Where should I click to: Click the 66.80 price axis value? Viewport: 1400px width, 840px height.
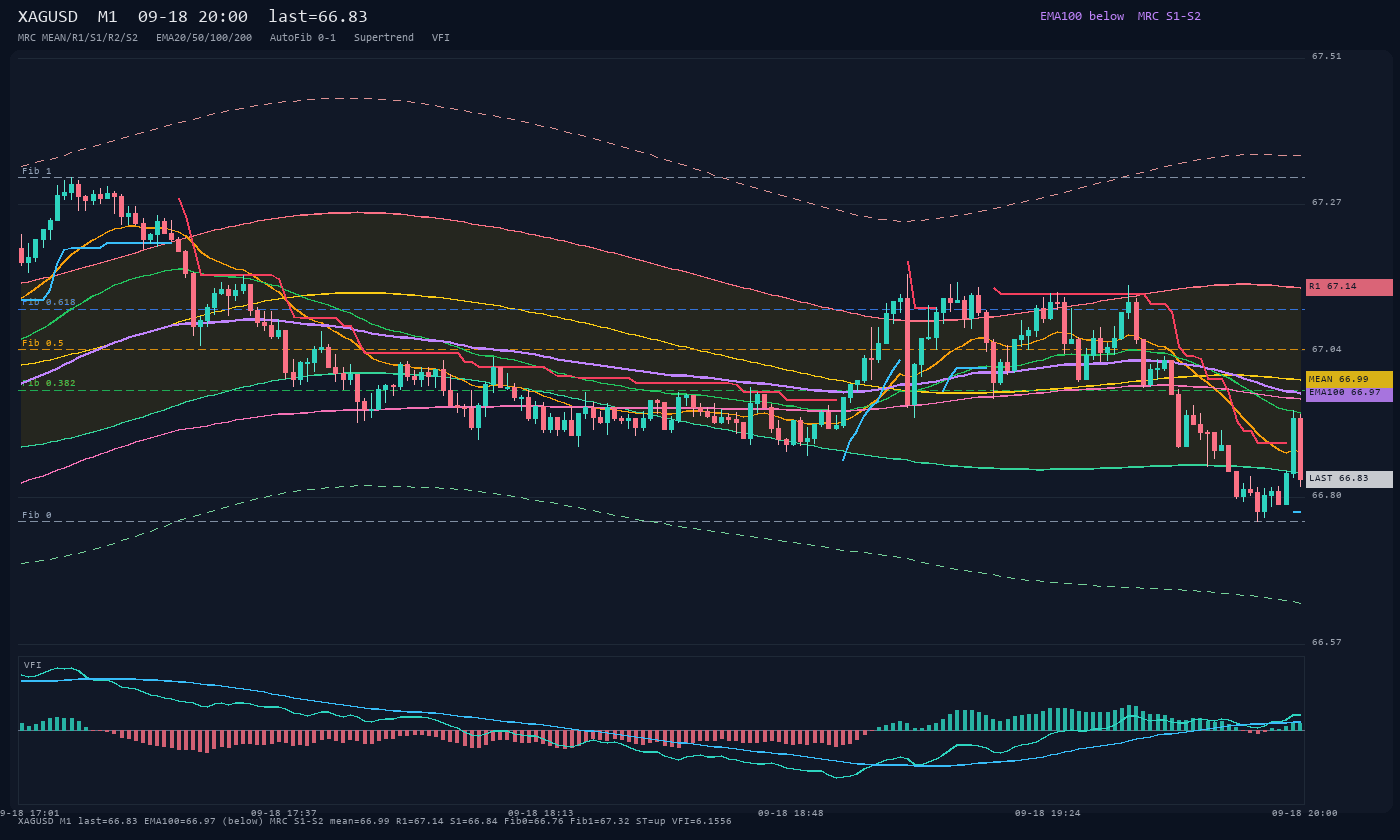tap(1327, 496)
